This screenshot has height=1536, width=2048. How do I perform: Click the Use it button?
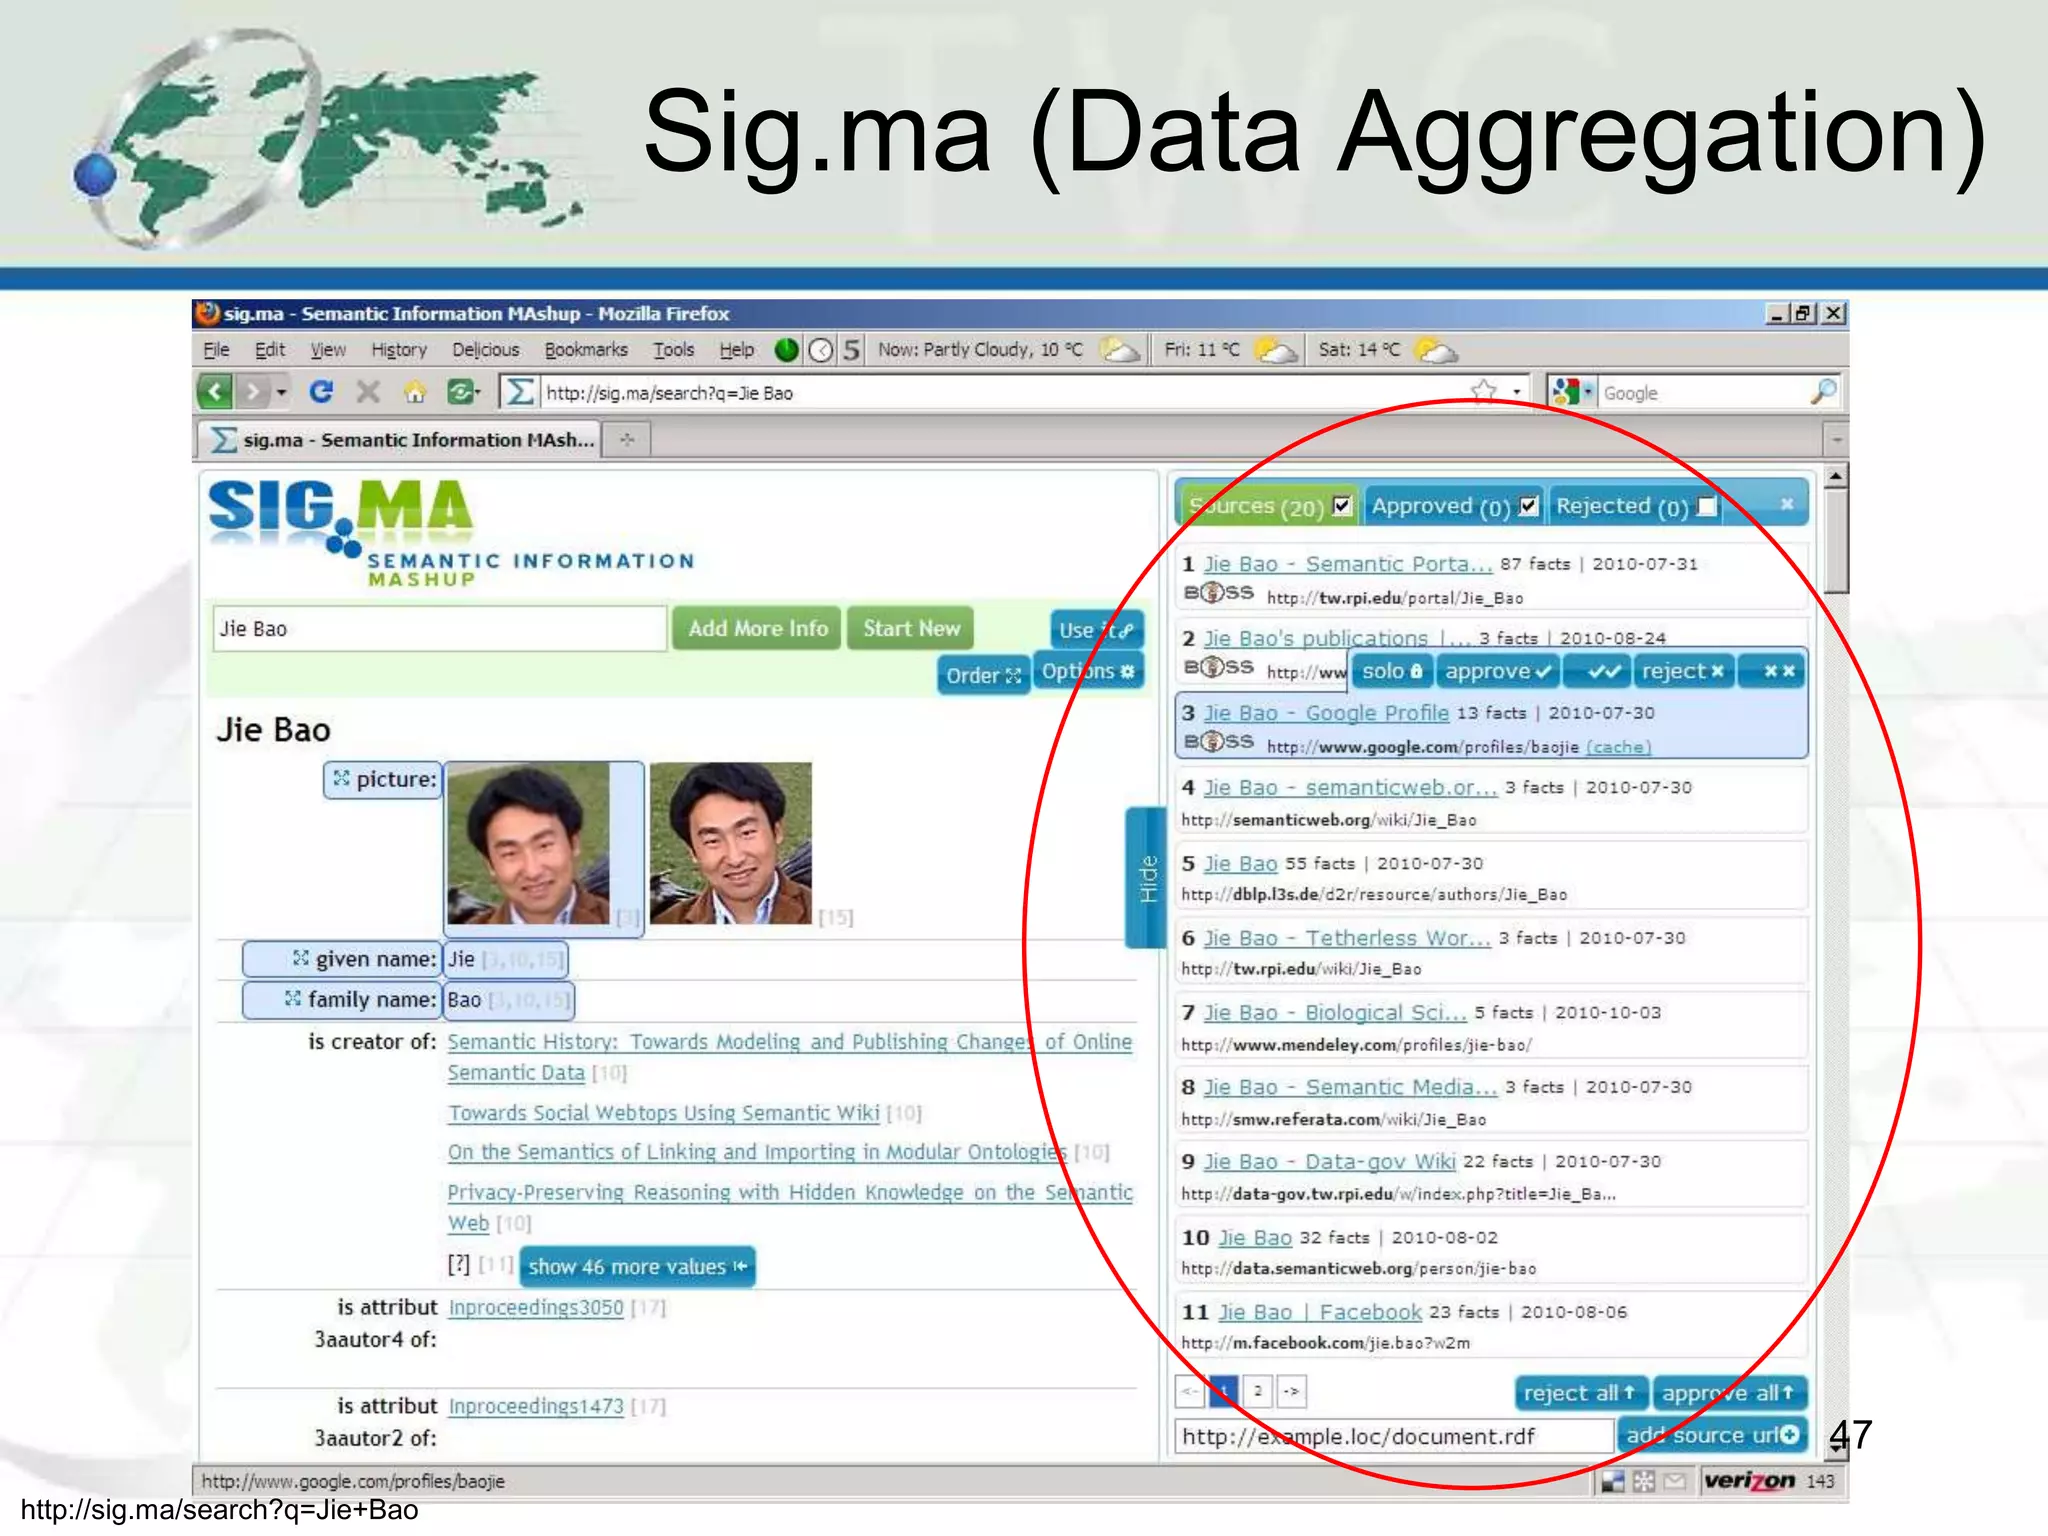tap(1096, 630)
